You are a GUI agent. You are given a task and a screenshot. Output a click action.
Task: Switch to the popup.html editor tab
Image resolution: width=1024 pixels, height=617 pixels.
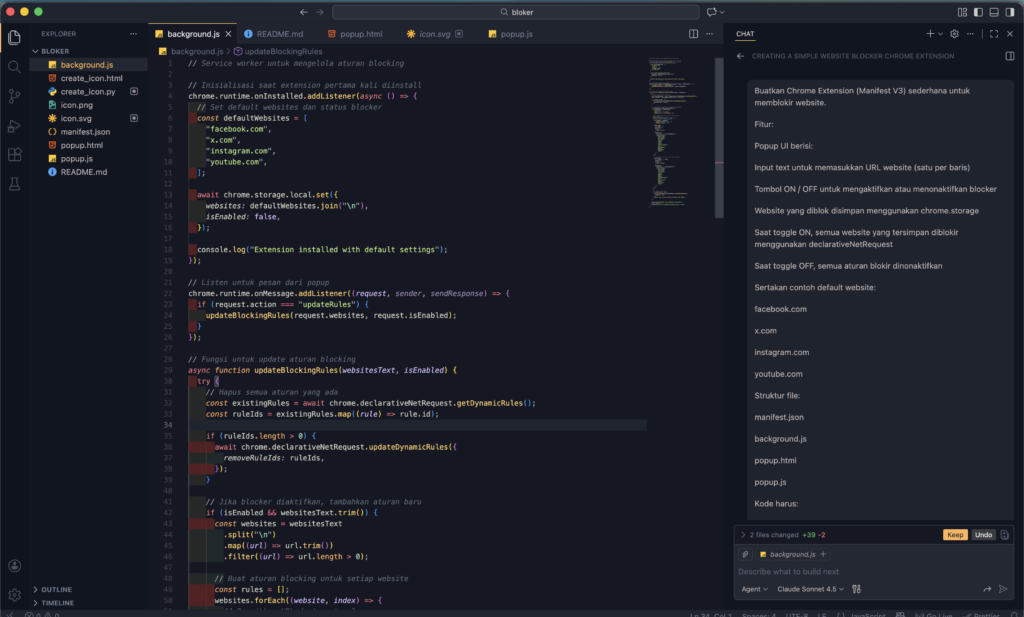click(360, 34)
